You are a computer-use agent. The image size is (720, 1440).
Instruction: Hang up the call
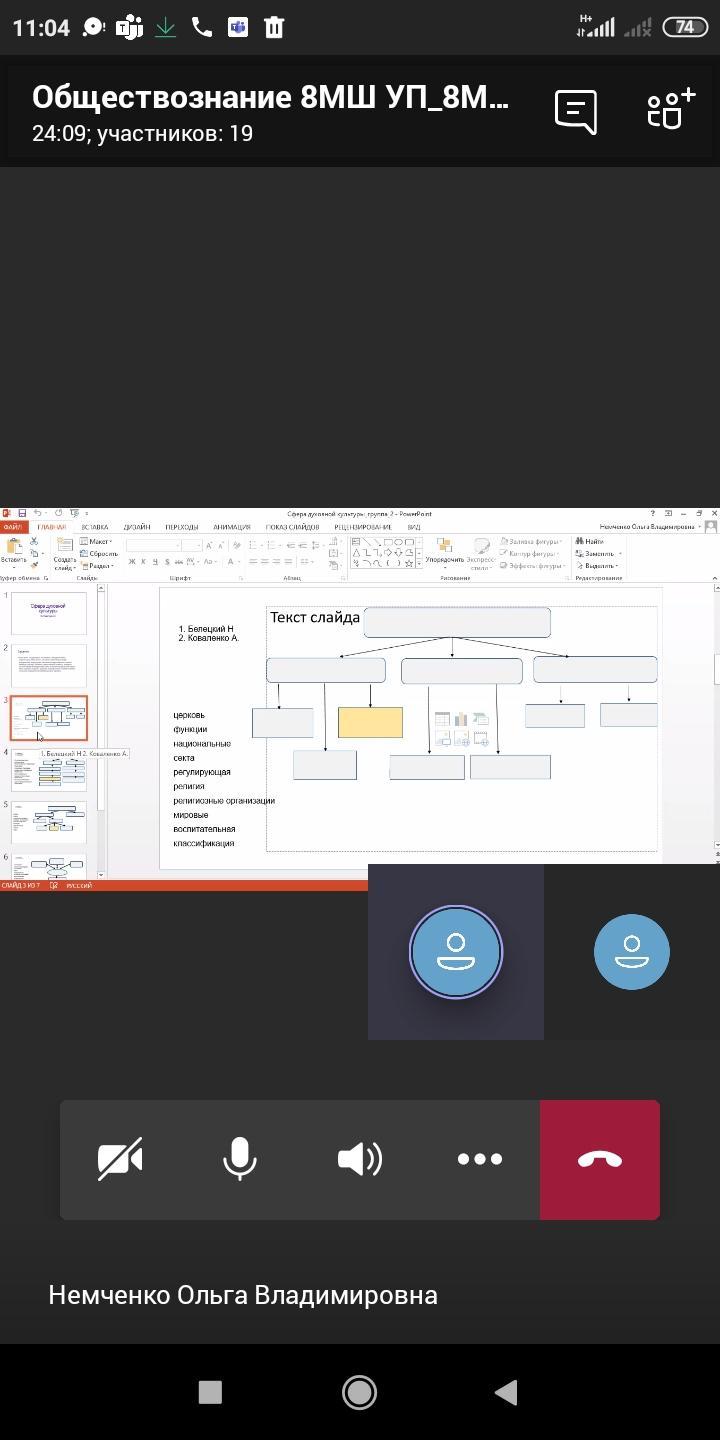coord(600,1160)
